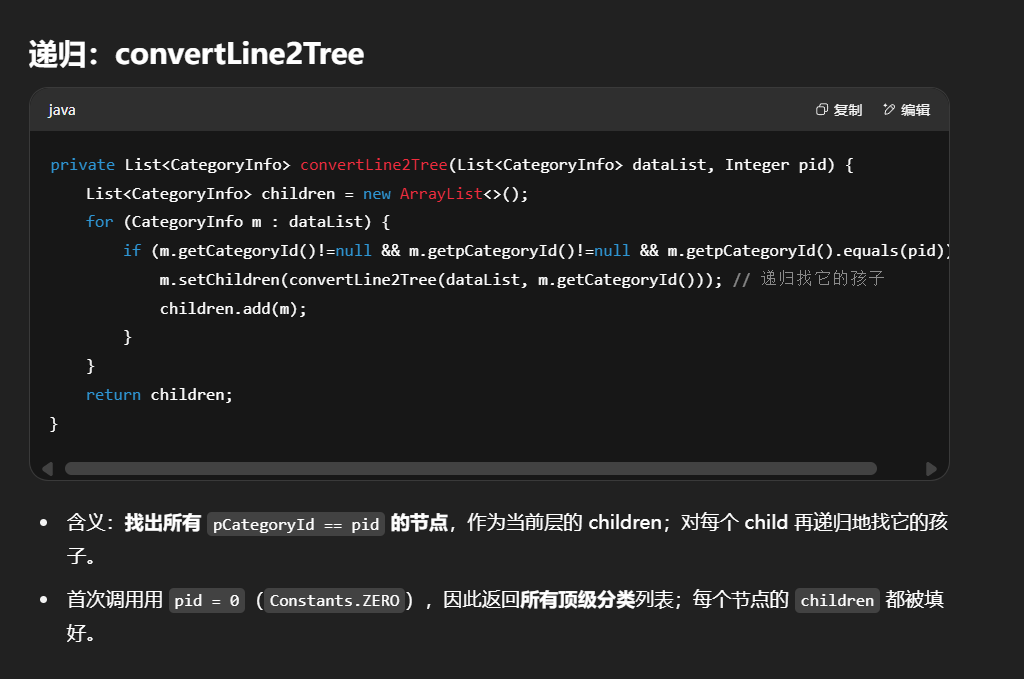Viewport: 1024px width, 679px height.
Task: Click the edit pencil icon in code header
Action: coord(889,110)
